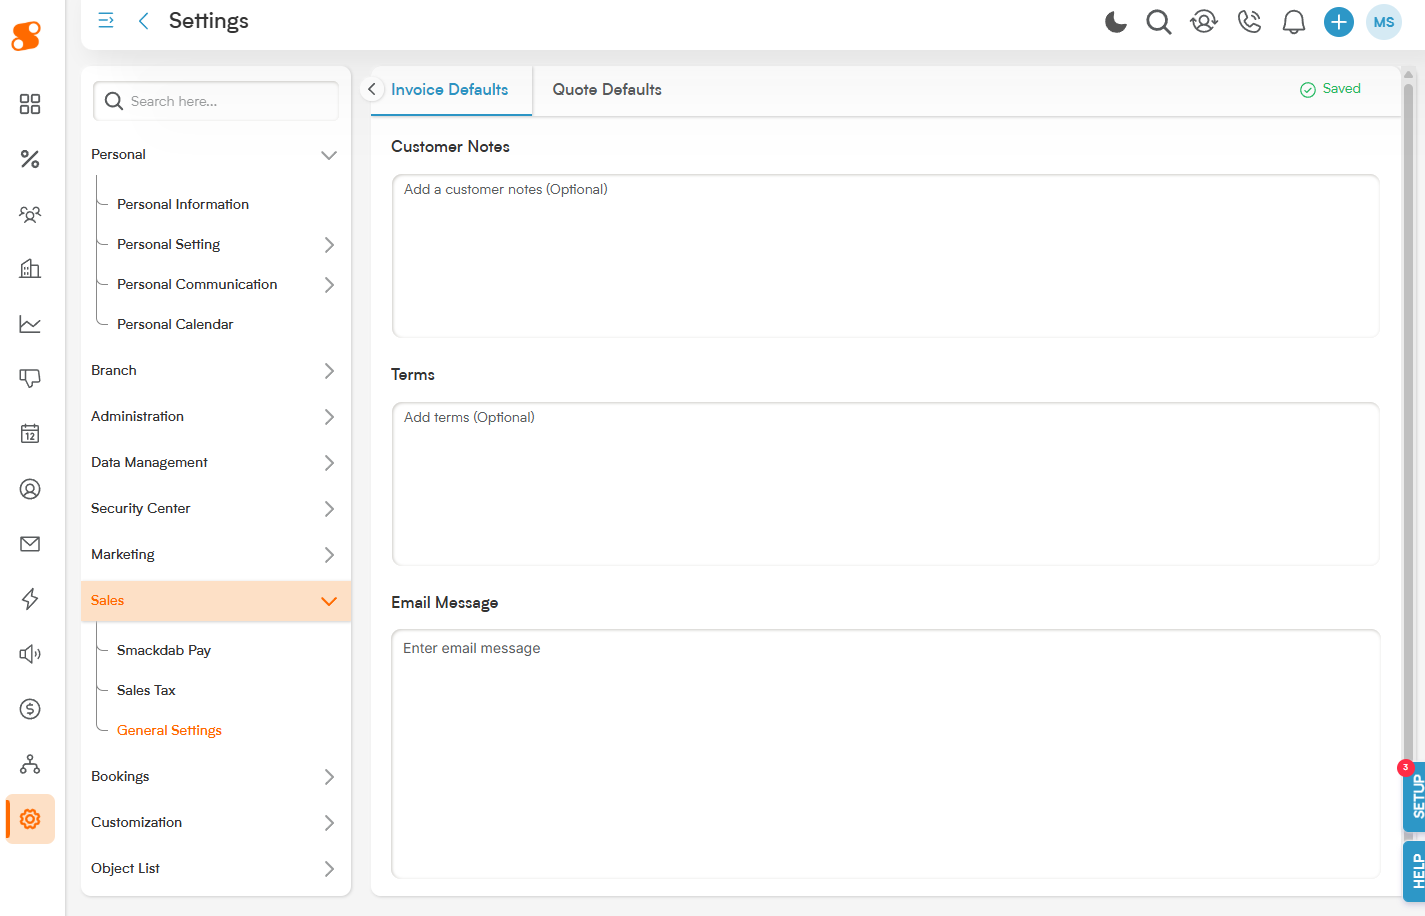Switch to the Invoice Defaults tab

pos(450,89)
